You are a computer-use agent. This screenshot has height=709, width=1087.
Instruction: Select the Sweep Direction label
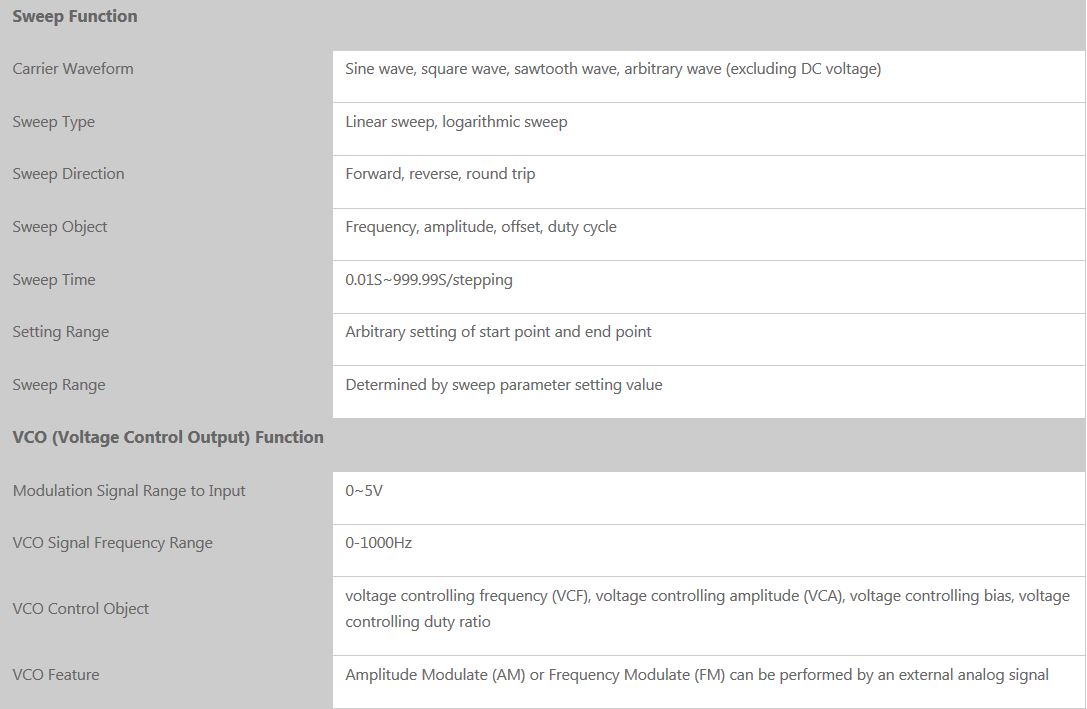pyautogui.click(x=69, y=174)
